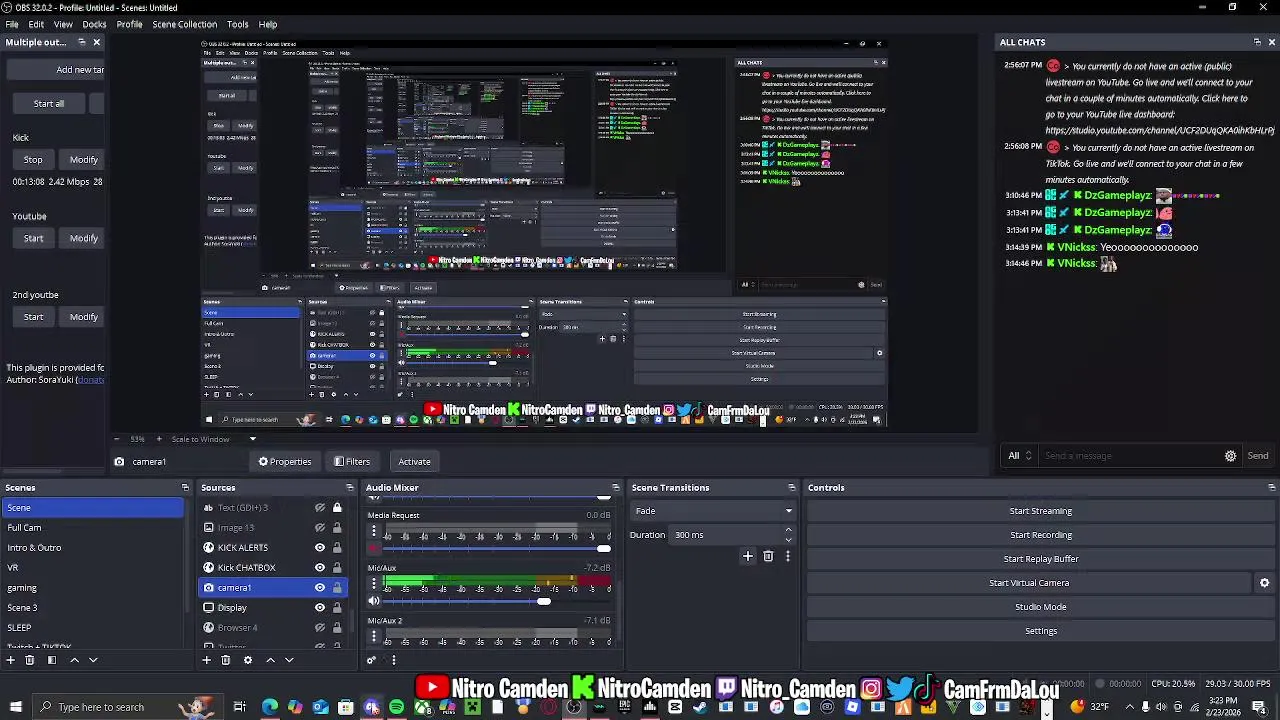
Task: Open the YouTube dashboard link in chat
Action: click(x=1160, y=131)
